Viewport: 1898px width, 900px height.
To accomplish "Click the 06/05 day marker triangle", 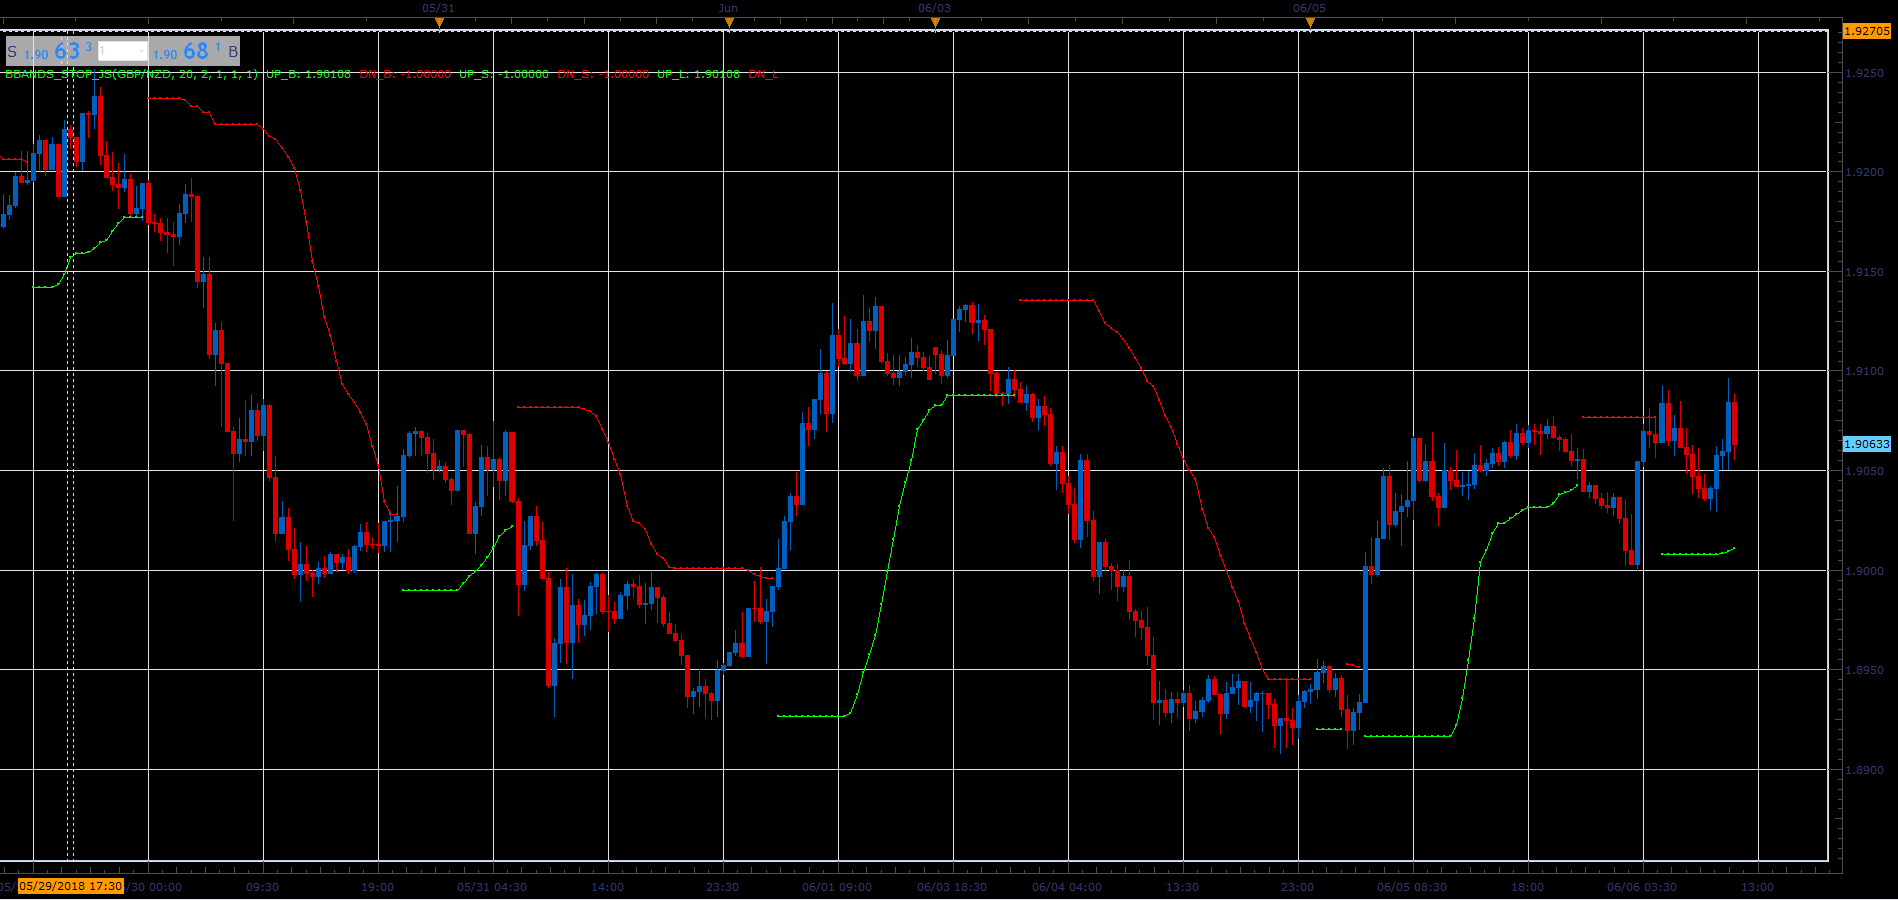I will [1310, 22].
